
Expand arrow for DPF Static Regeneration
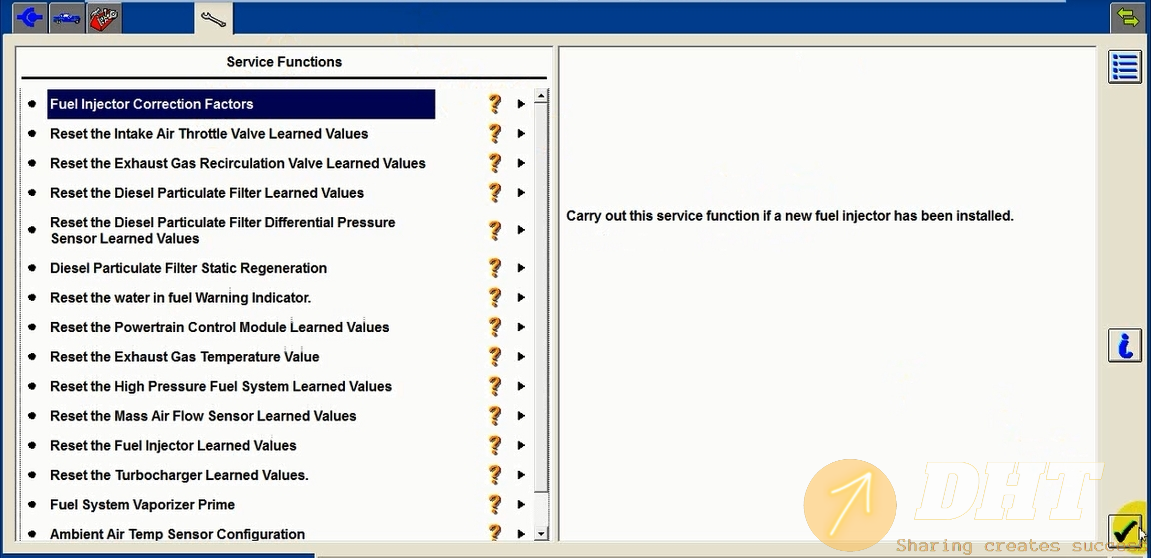521,268
